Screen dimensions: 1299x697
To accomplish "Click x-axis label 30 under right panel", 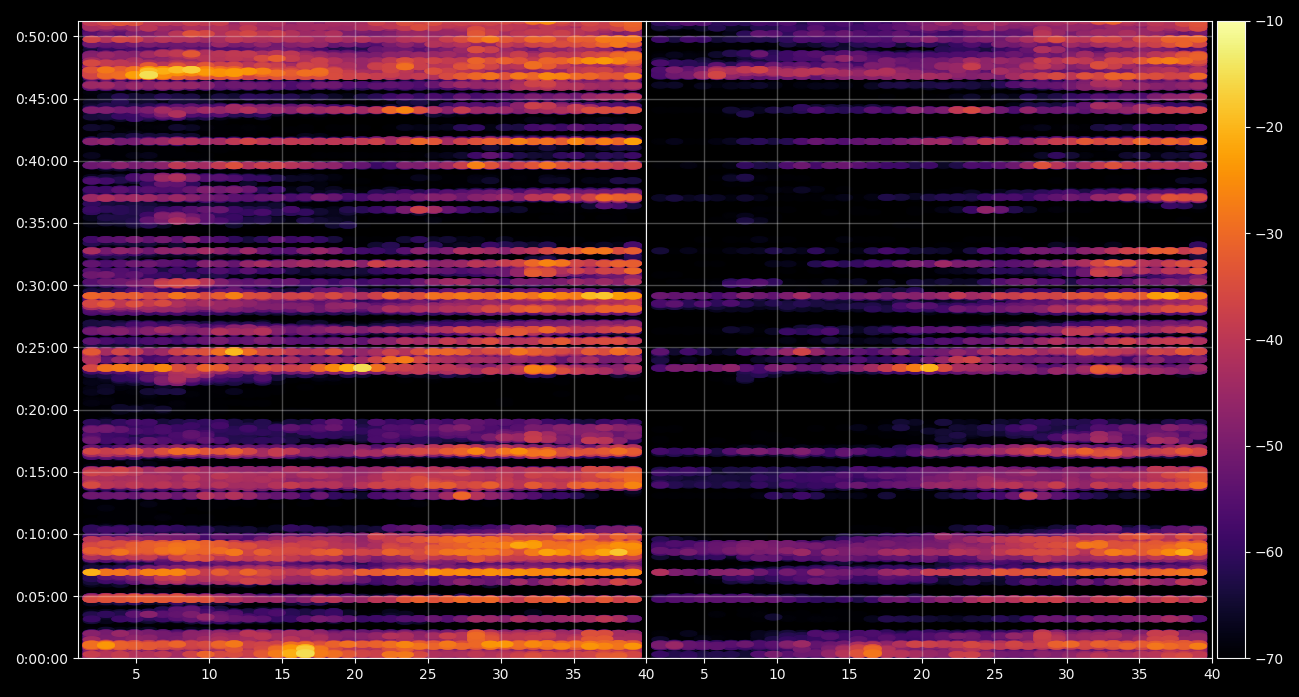I will pos(1067,675).
